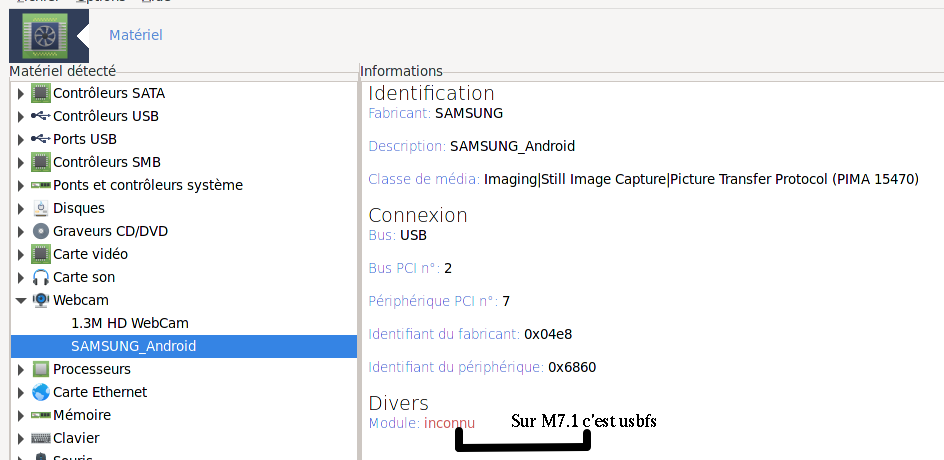944x460 pixels.
Task: Expand the Carte son category
Action: pyautogui.click(x=20, y=277)
